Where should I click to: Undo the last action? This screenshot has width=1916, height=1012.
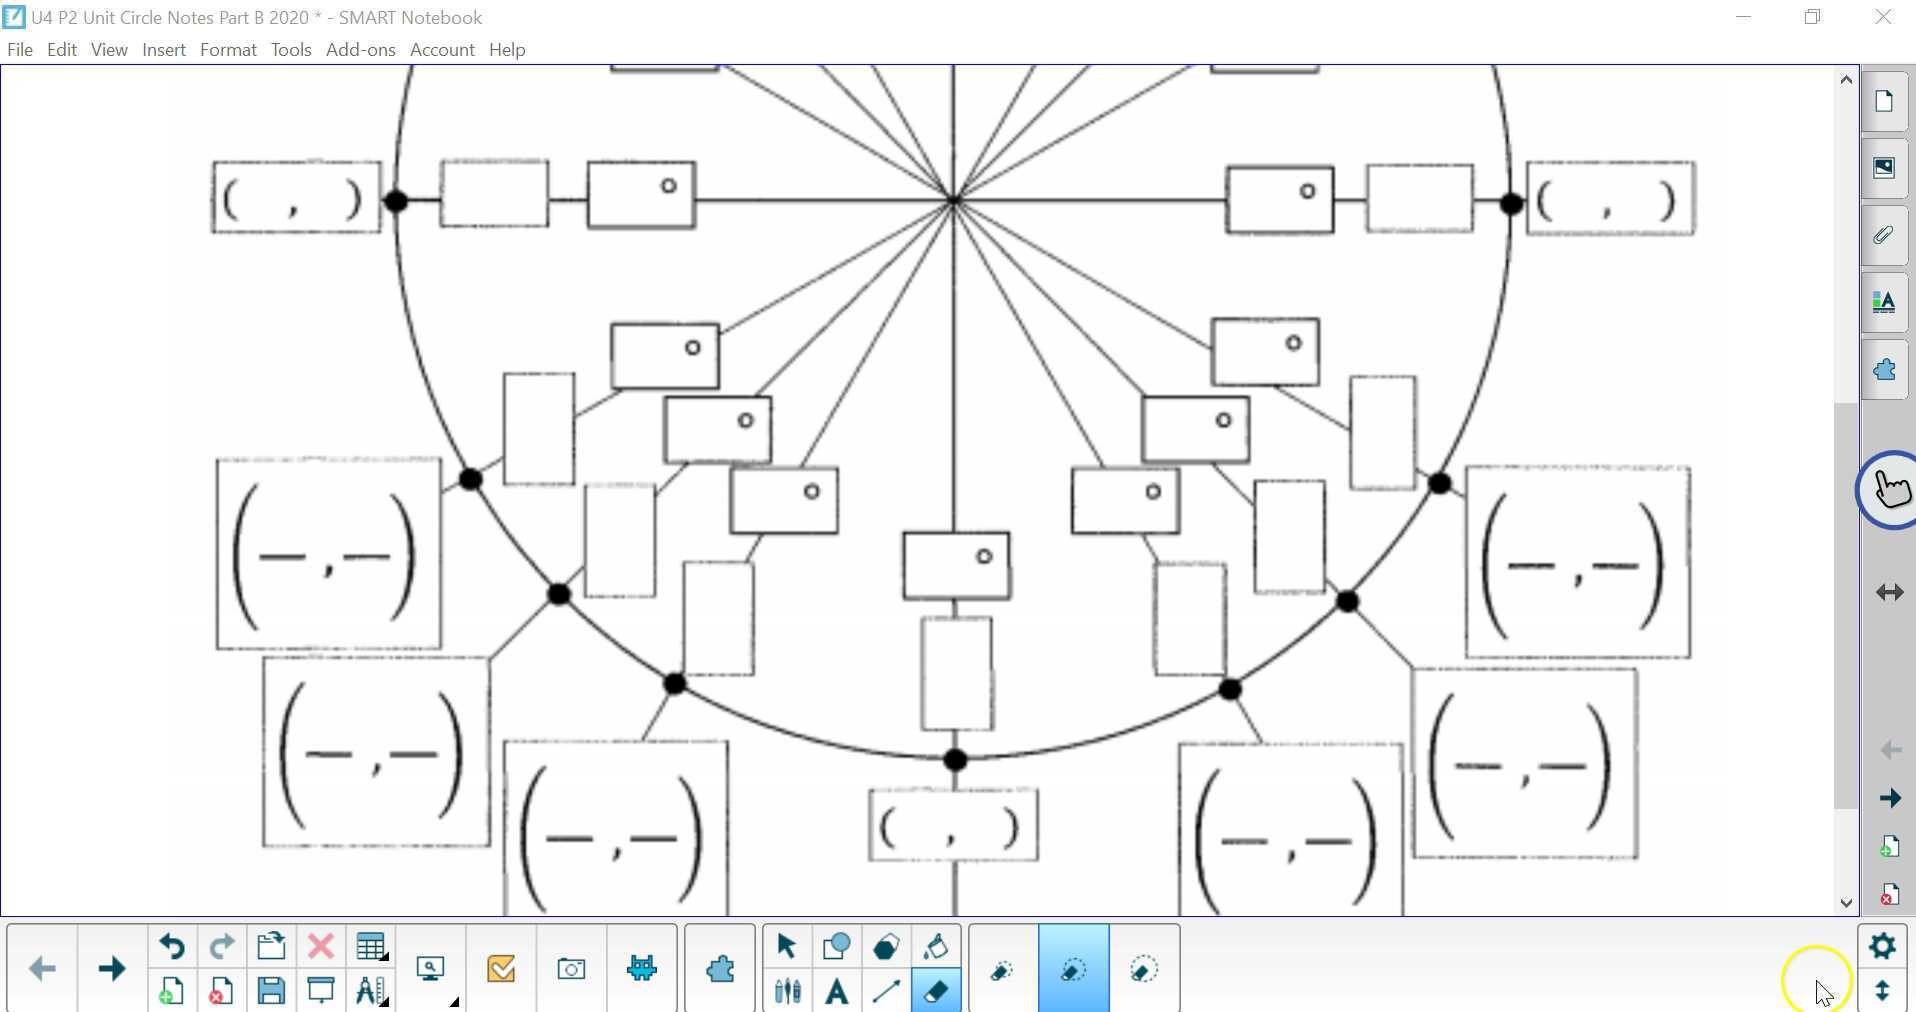(170, 947)
